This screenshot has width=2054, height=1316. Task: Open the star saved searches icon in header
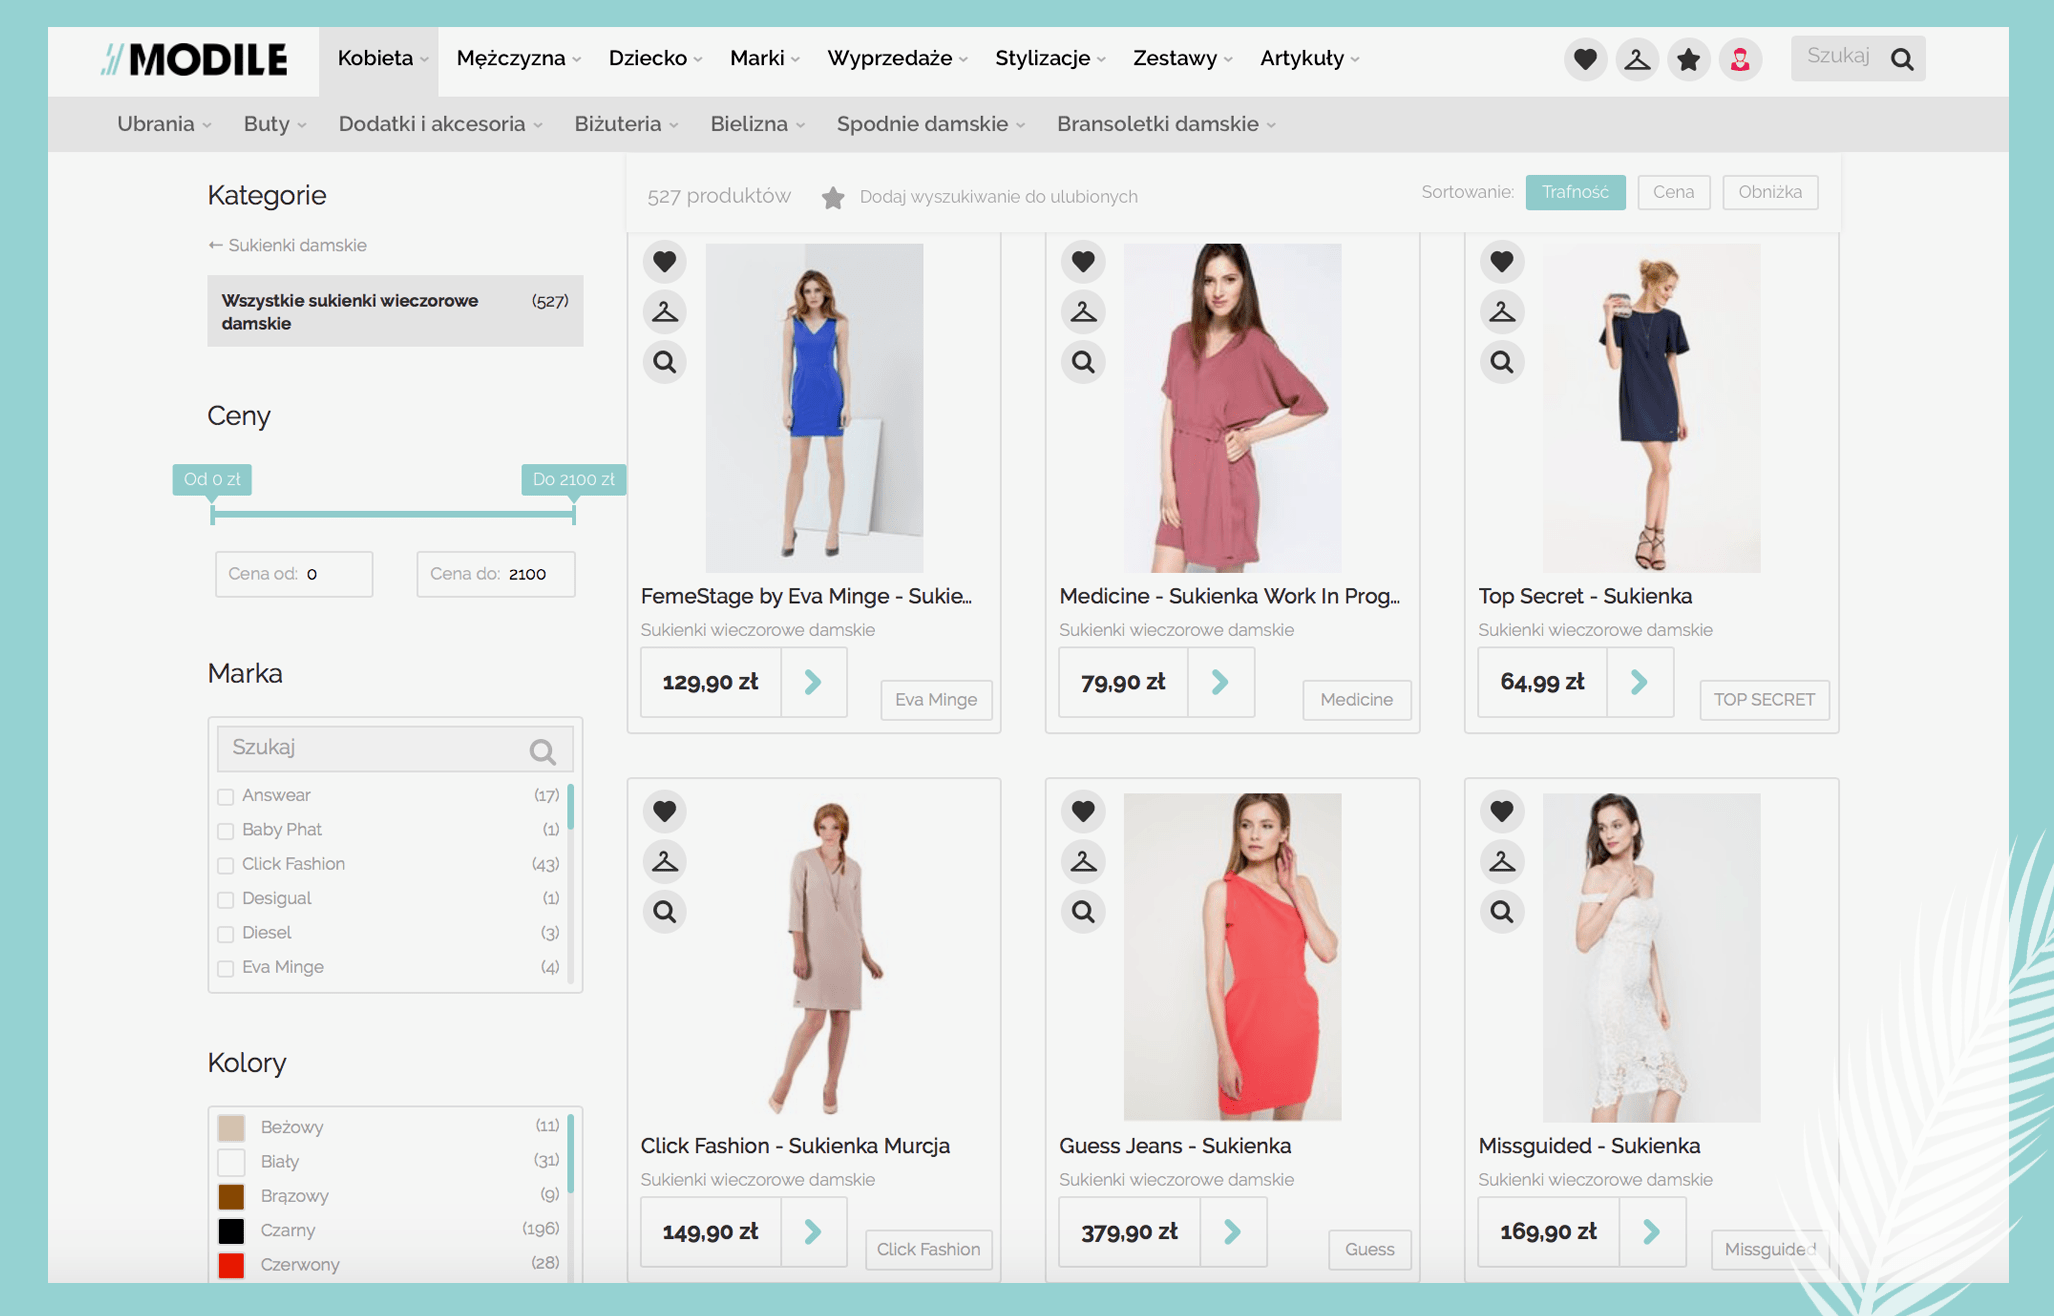1689,59
